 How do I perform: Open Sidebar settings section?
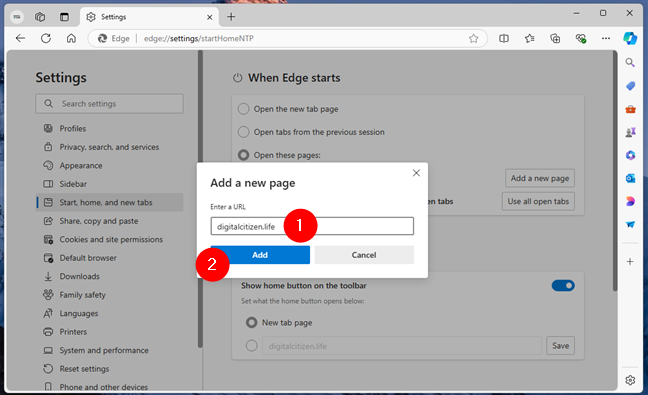coord(110,184)
